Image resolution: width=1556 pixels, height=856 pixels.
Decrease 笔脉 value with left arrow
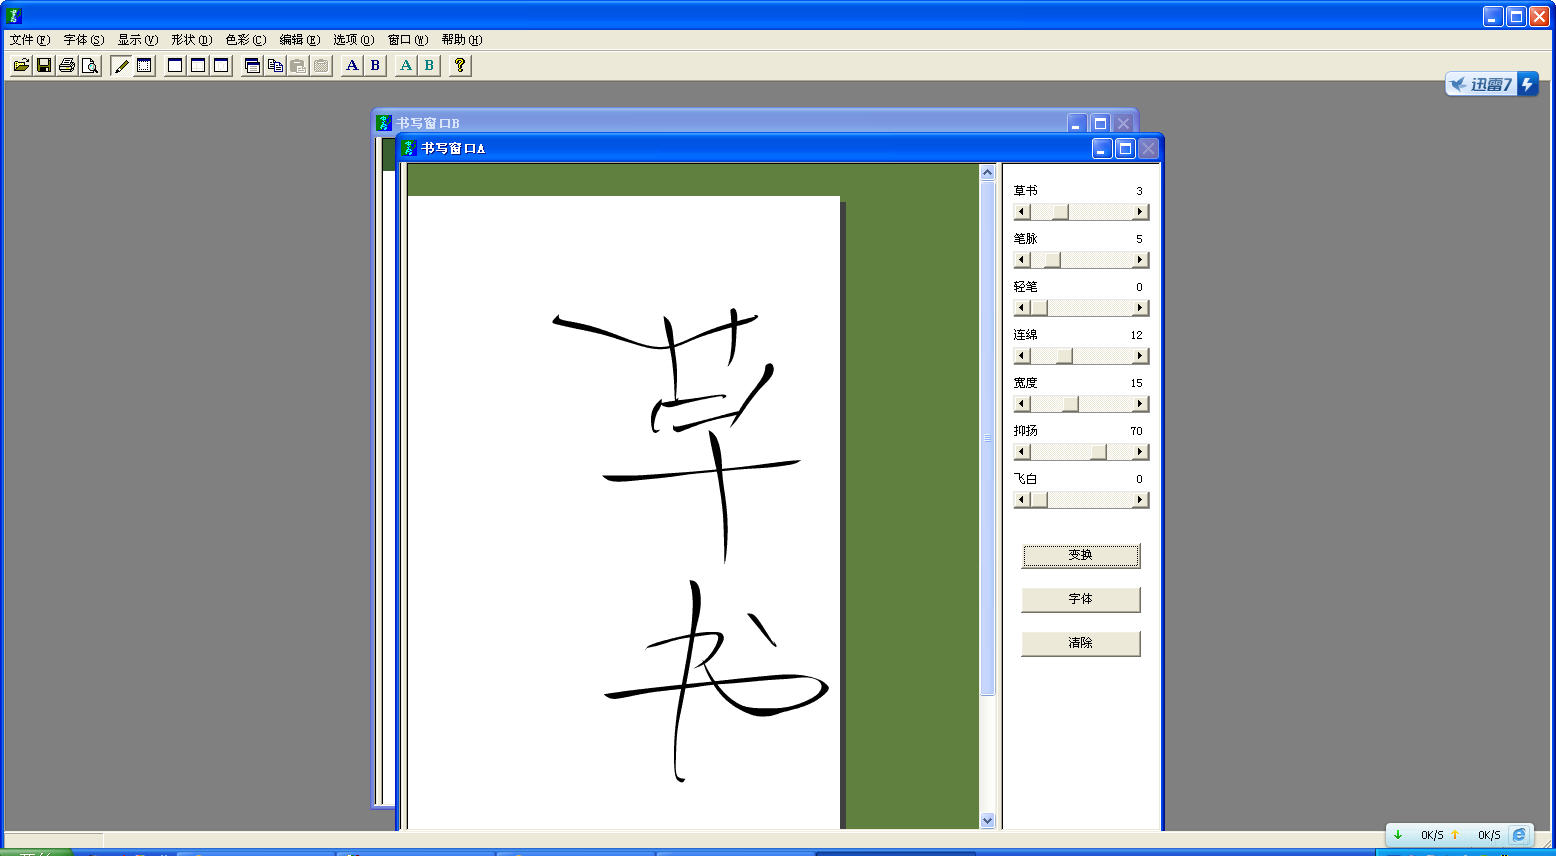pos(1021,260)
